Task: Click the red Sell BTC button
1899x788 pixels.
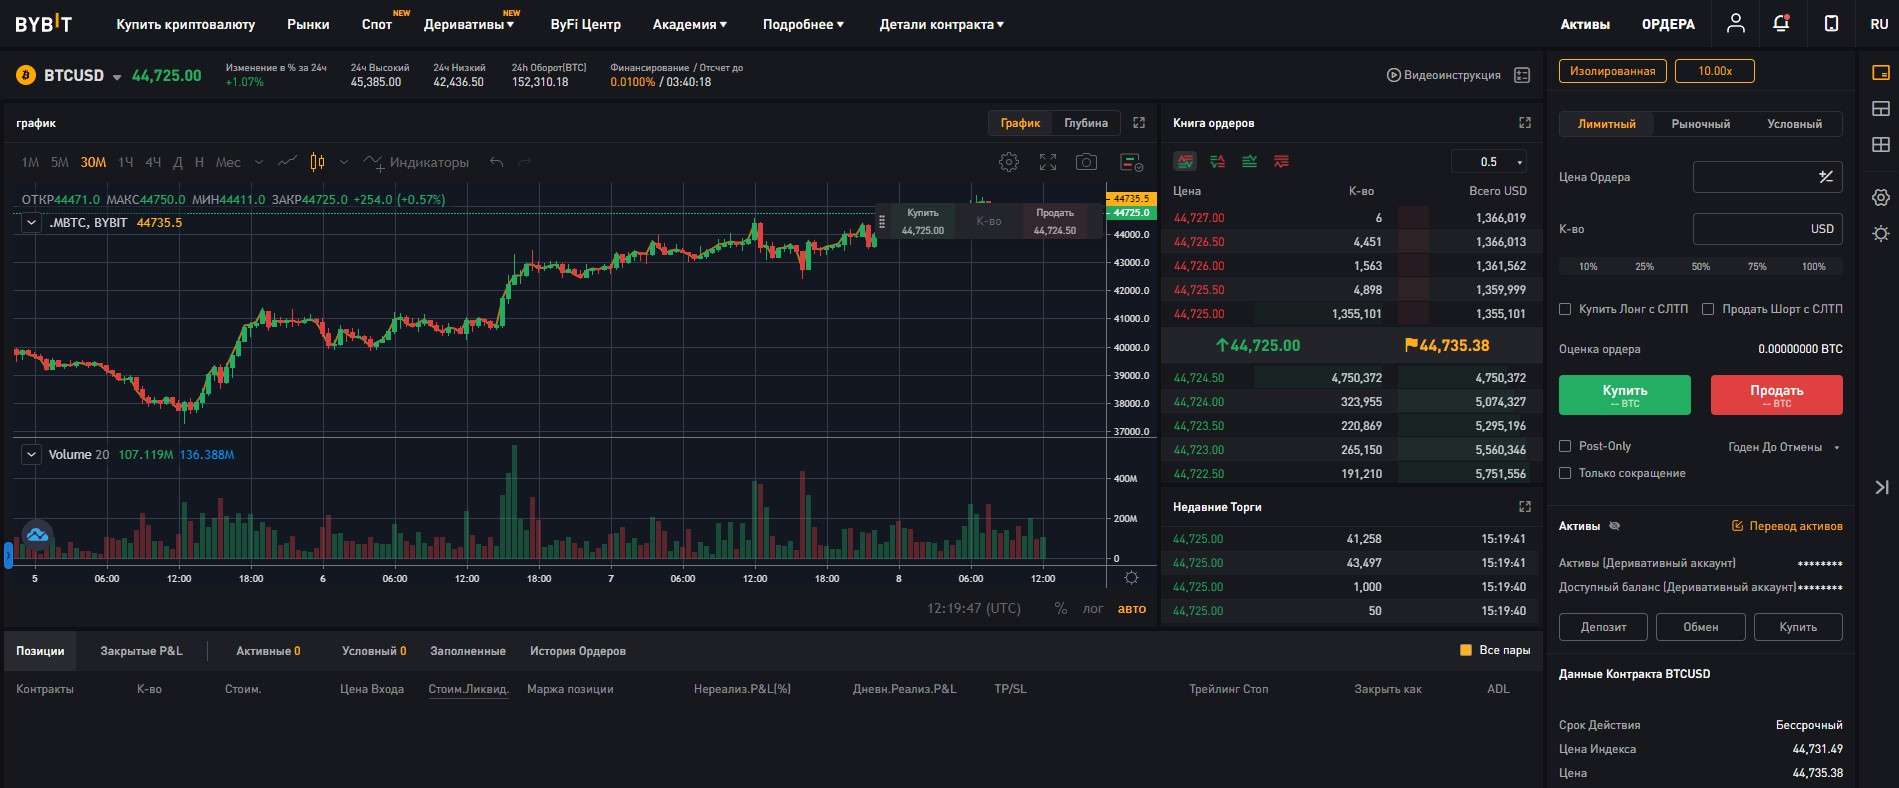Action: click(1776, 395)
